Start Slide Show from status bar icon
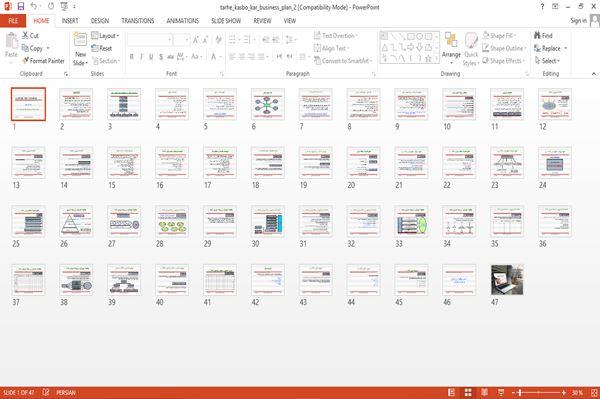This screenshot has width=600, height=399. tap(501, 392)
